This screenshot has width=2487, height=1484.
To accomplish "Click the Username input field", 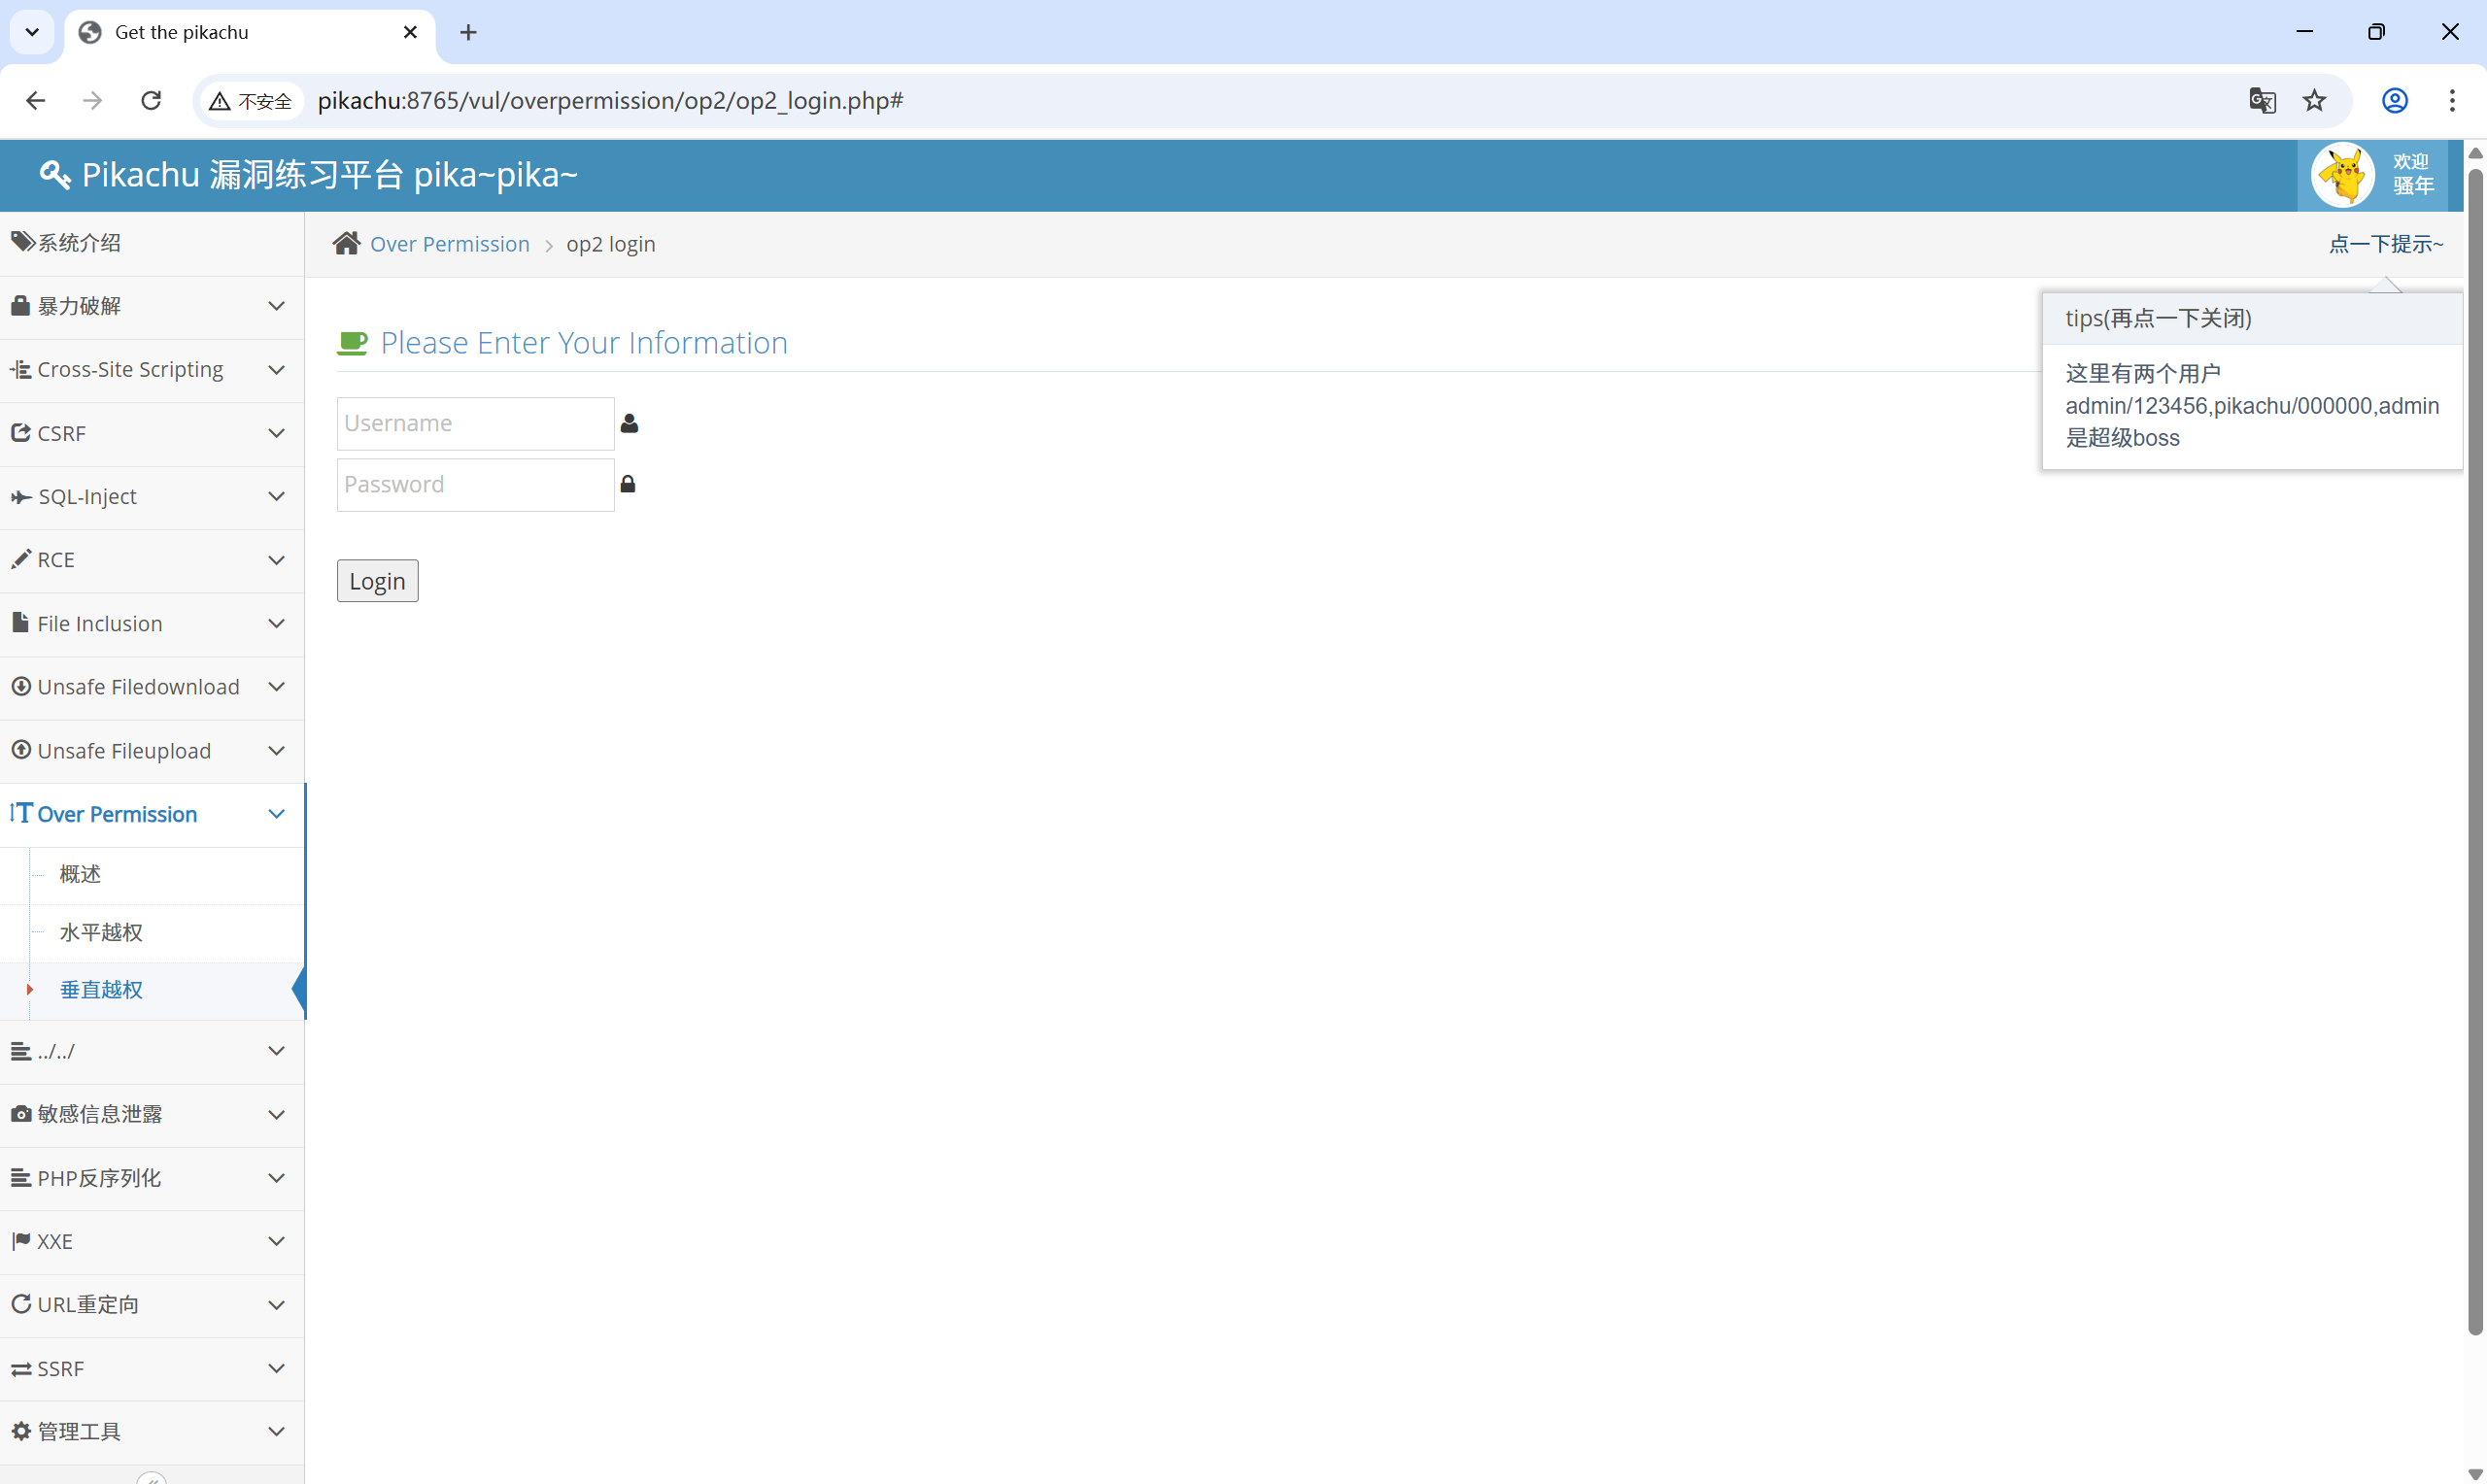I will (475, 423).
